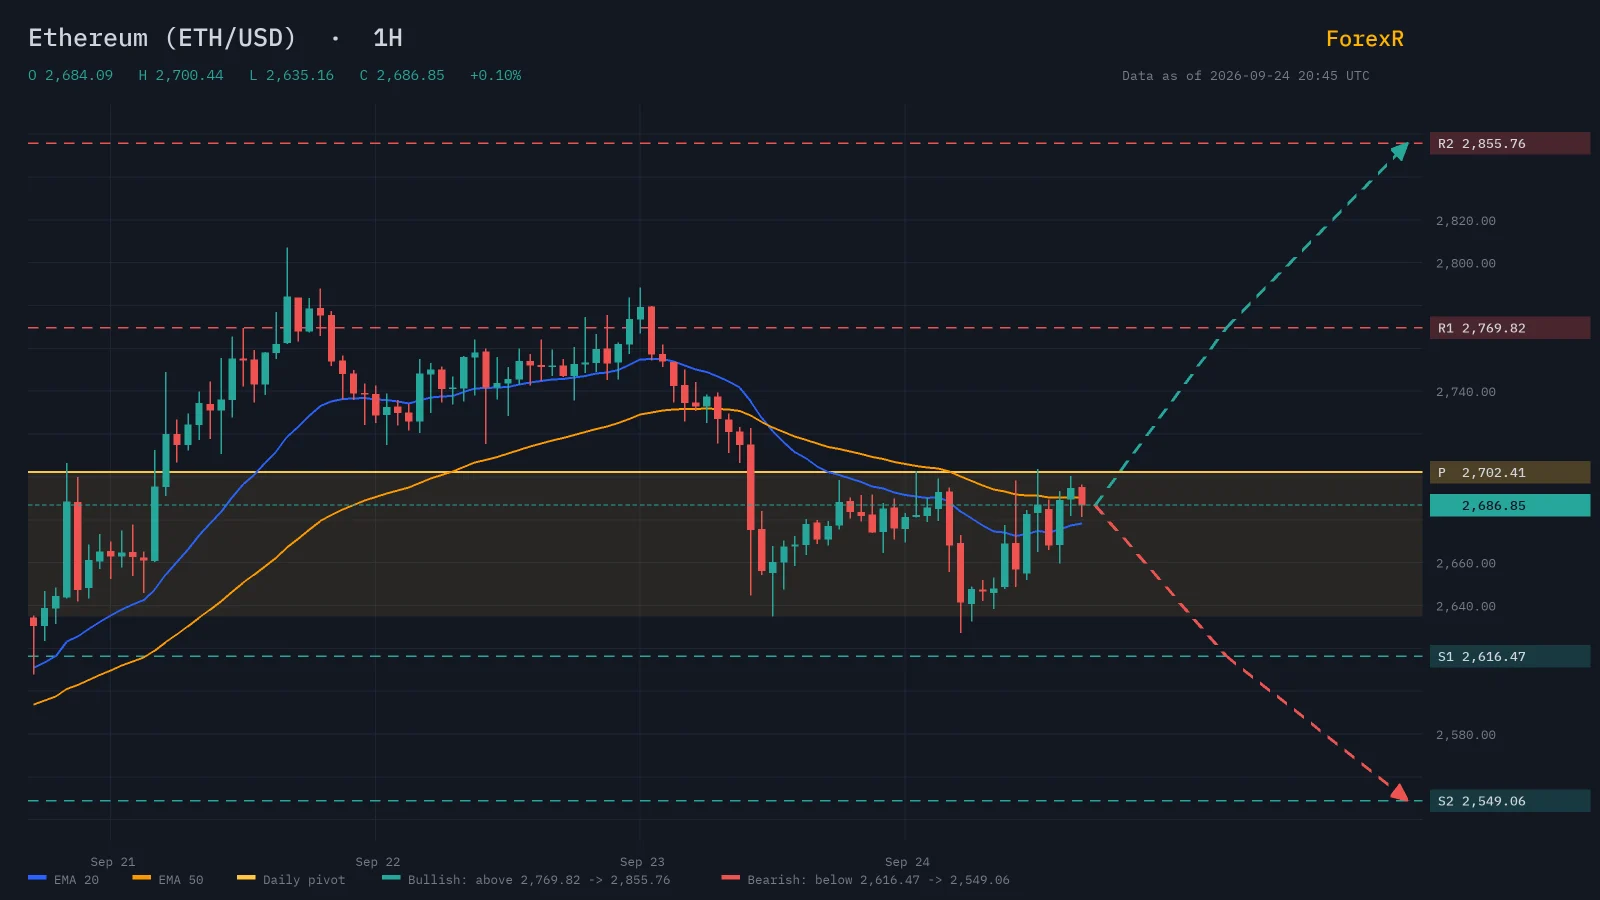
Task: Click the Ethereum (ETH/USD) chart title
Action: [x=162, y=38]
